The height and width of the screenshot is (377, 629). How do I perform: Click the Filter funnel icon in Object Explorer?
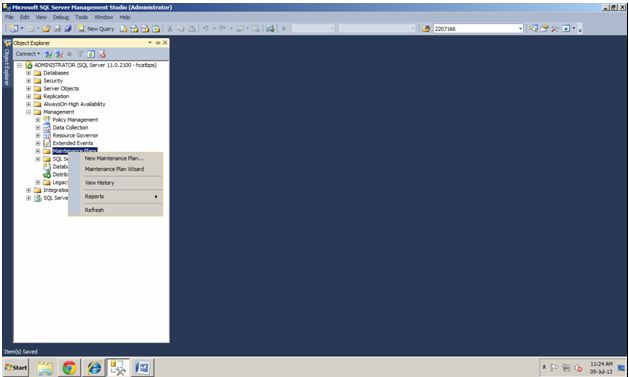[x=80, y=54]
